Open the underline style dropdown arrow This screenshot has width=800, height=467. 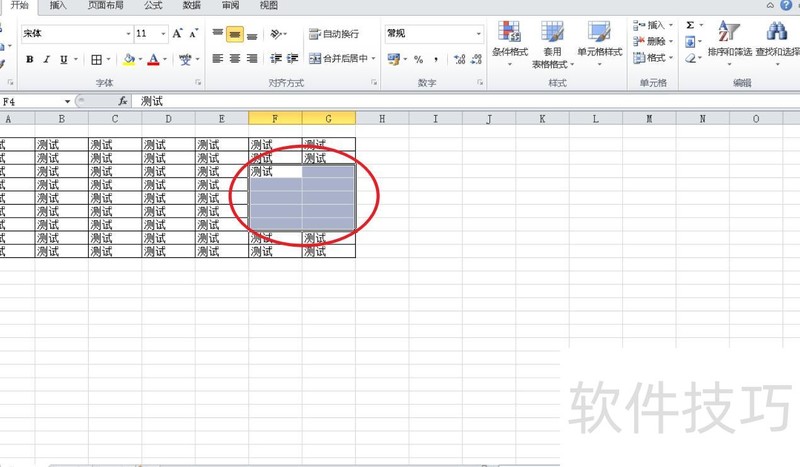pos(76,59)
